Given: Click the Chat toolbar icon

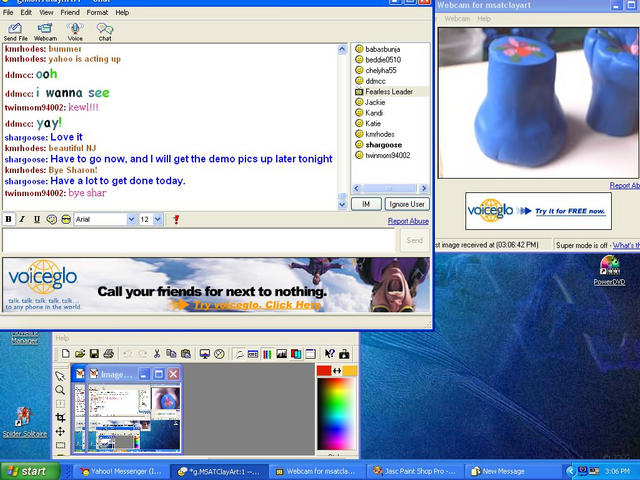Looking at the screenshot, I should point(105,32).
